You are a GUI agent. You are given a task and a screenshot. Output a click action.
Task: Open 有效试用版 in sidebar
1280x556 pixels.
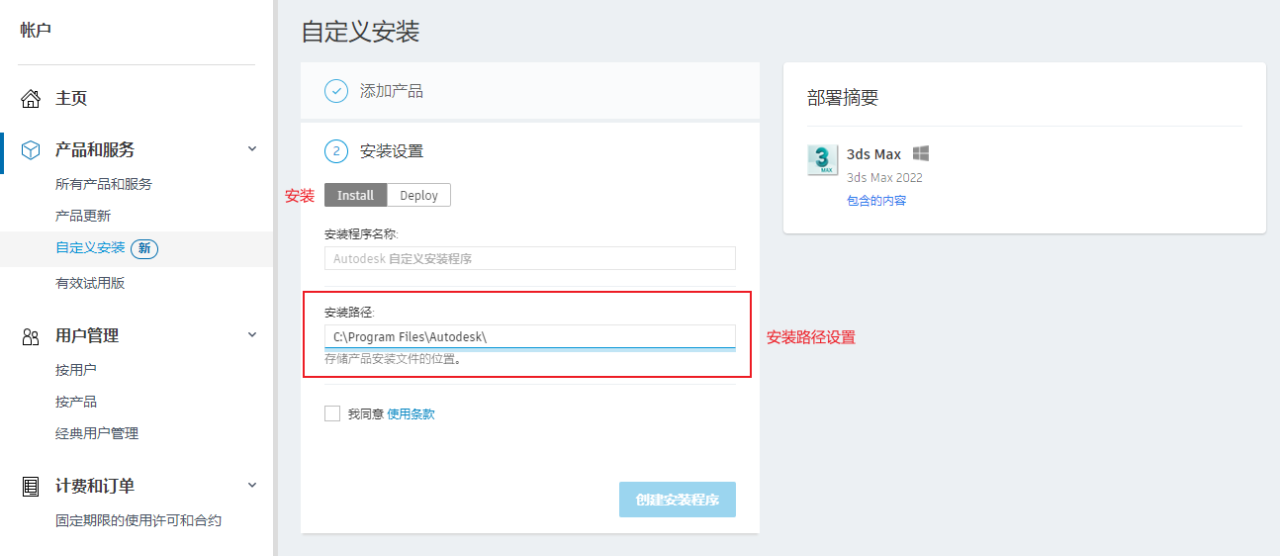tap(90, 283)
